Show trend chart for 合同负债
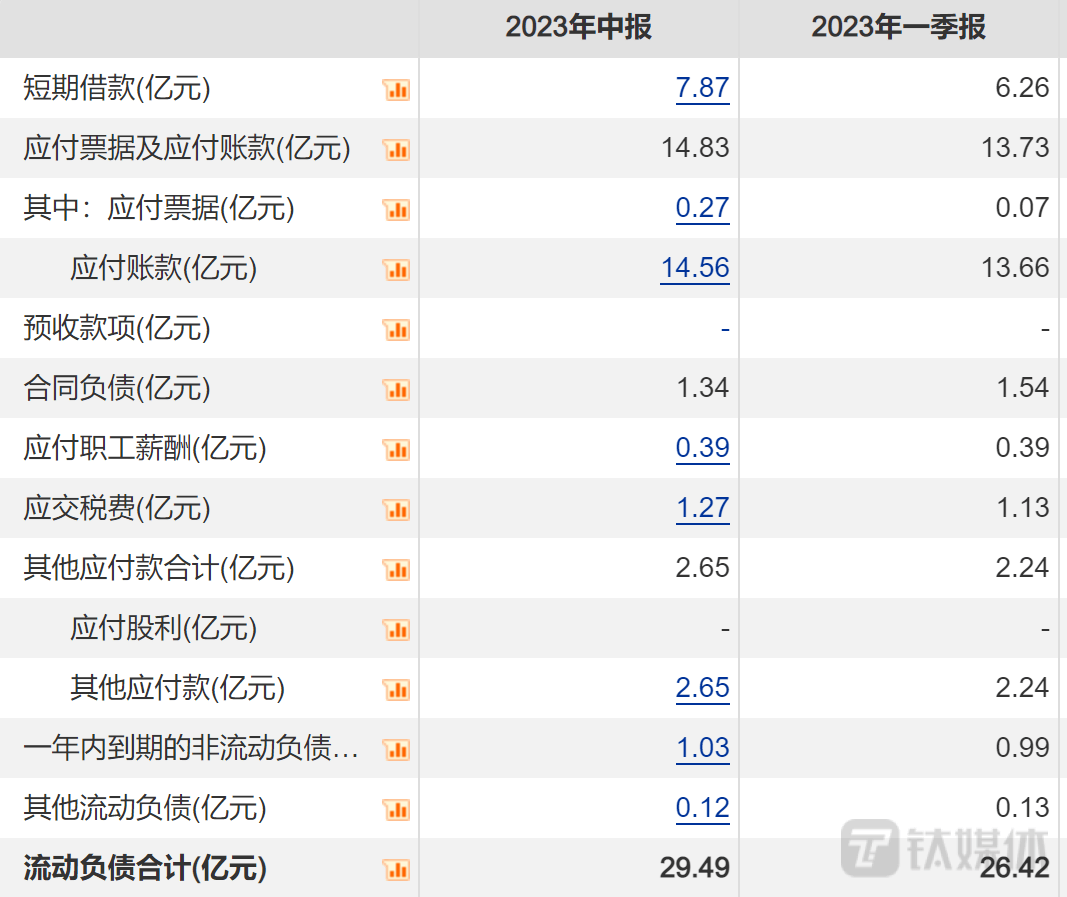 point(396,390)
